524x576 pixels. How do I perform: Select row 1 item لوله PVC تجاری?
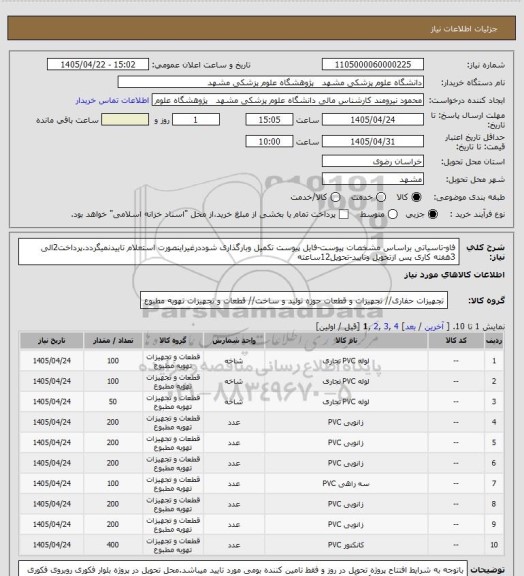point(346,361)
